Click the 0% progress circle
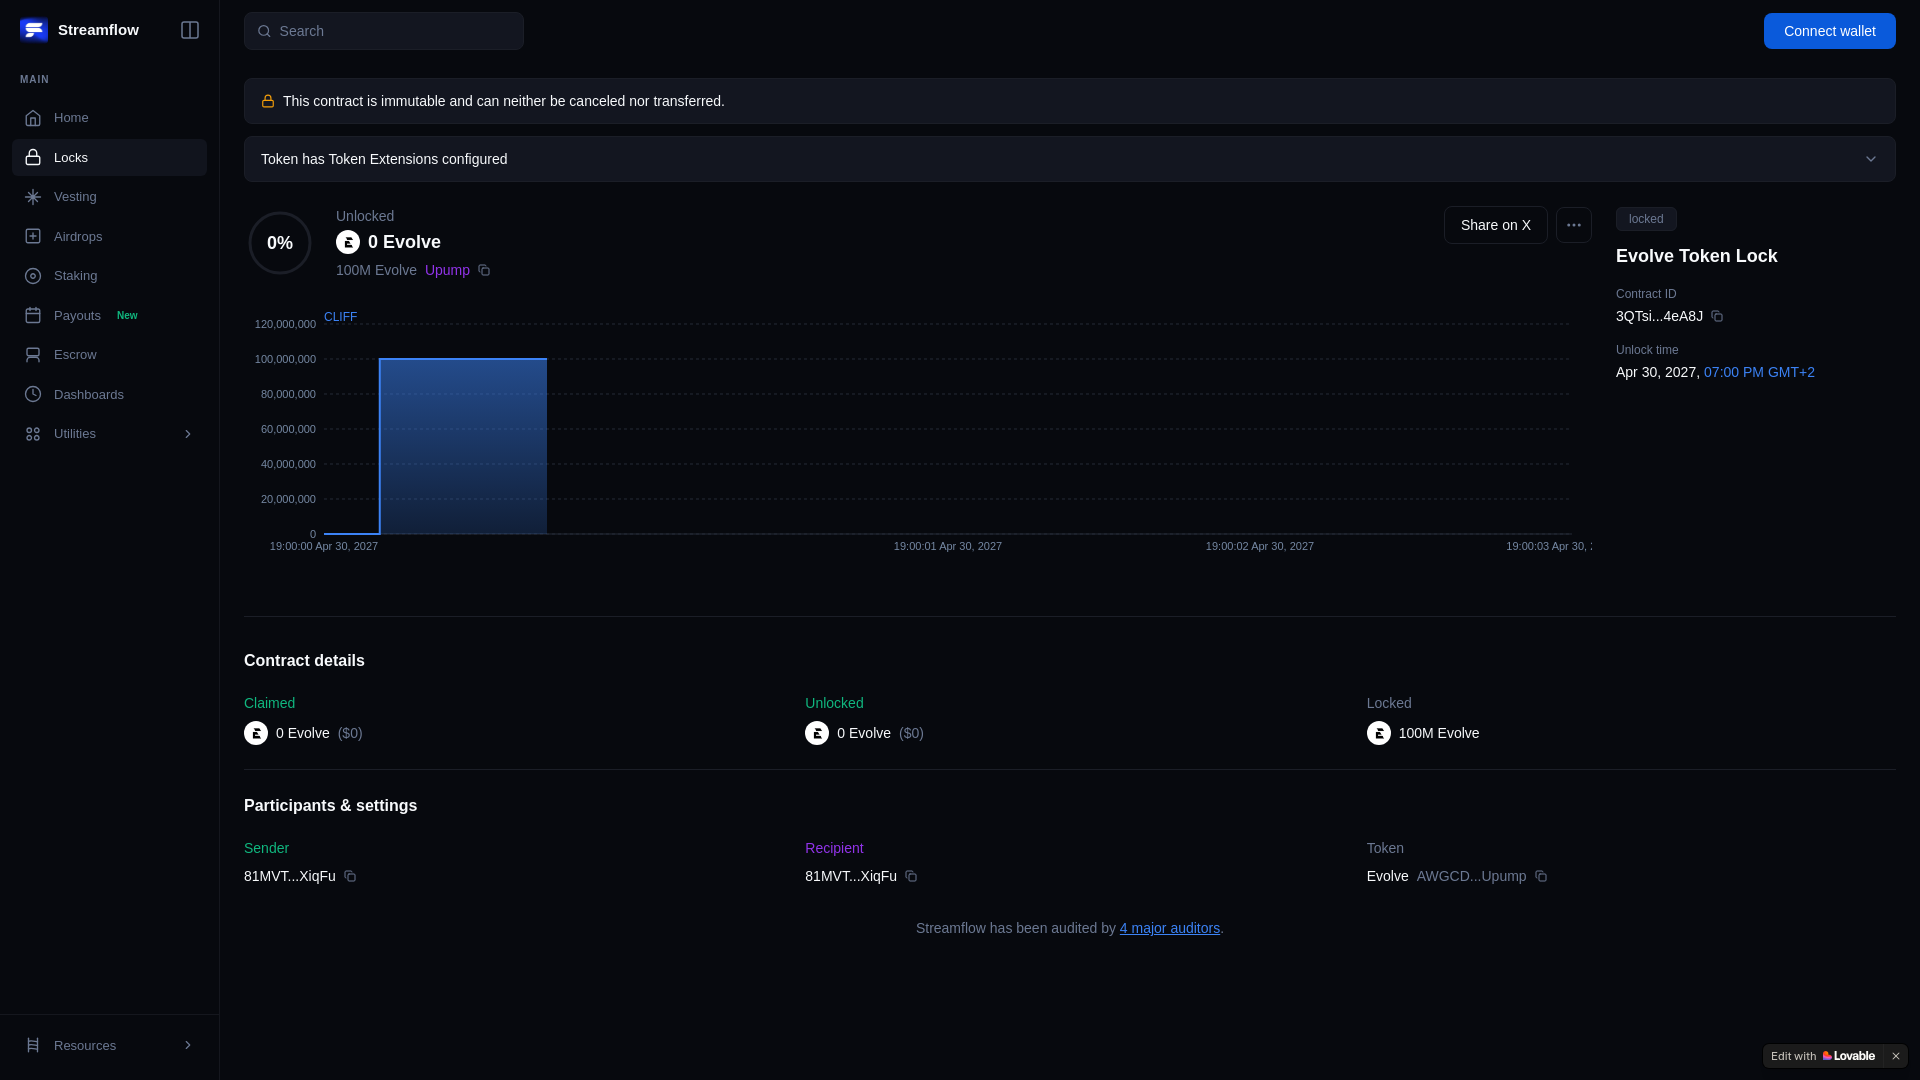Viewport: 1920px width, 1080px height. pos(280,243)
